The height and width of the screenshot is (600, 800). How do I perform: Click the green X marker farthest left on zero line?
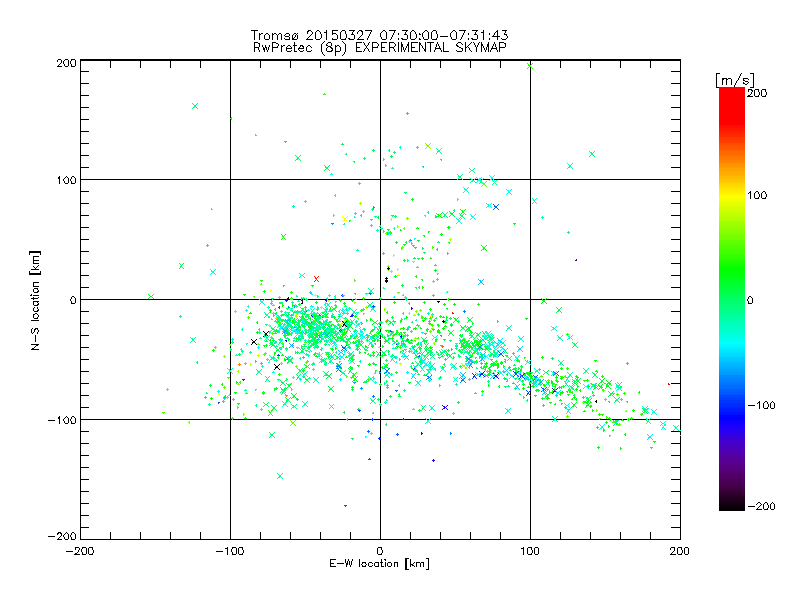pyautogui.click(x=151, y=296)
